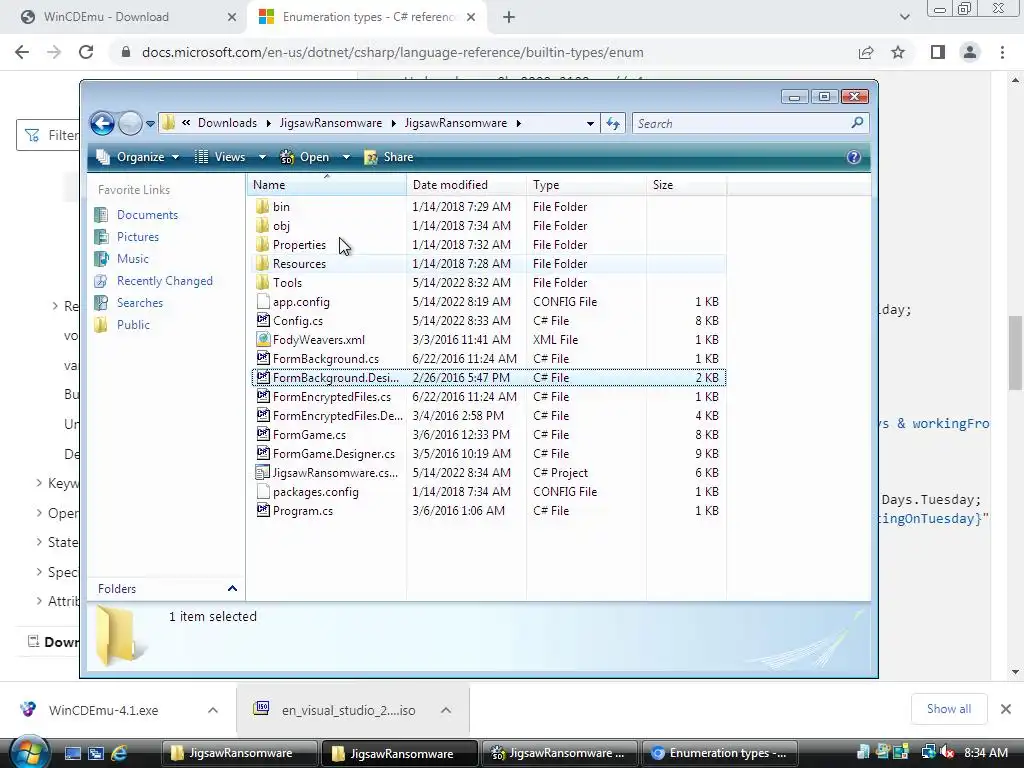The width and height of the screenshot is (1024, 768).
Task: Expand the Open dropdown arrow
Action: click(346, 157)
